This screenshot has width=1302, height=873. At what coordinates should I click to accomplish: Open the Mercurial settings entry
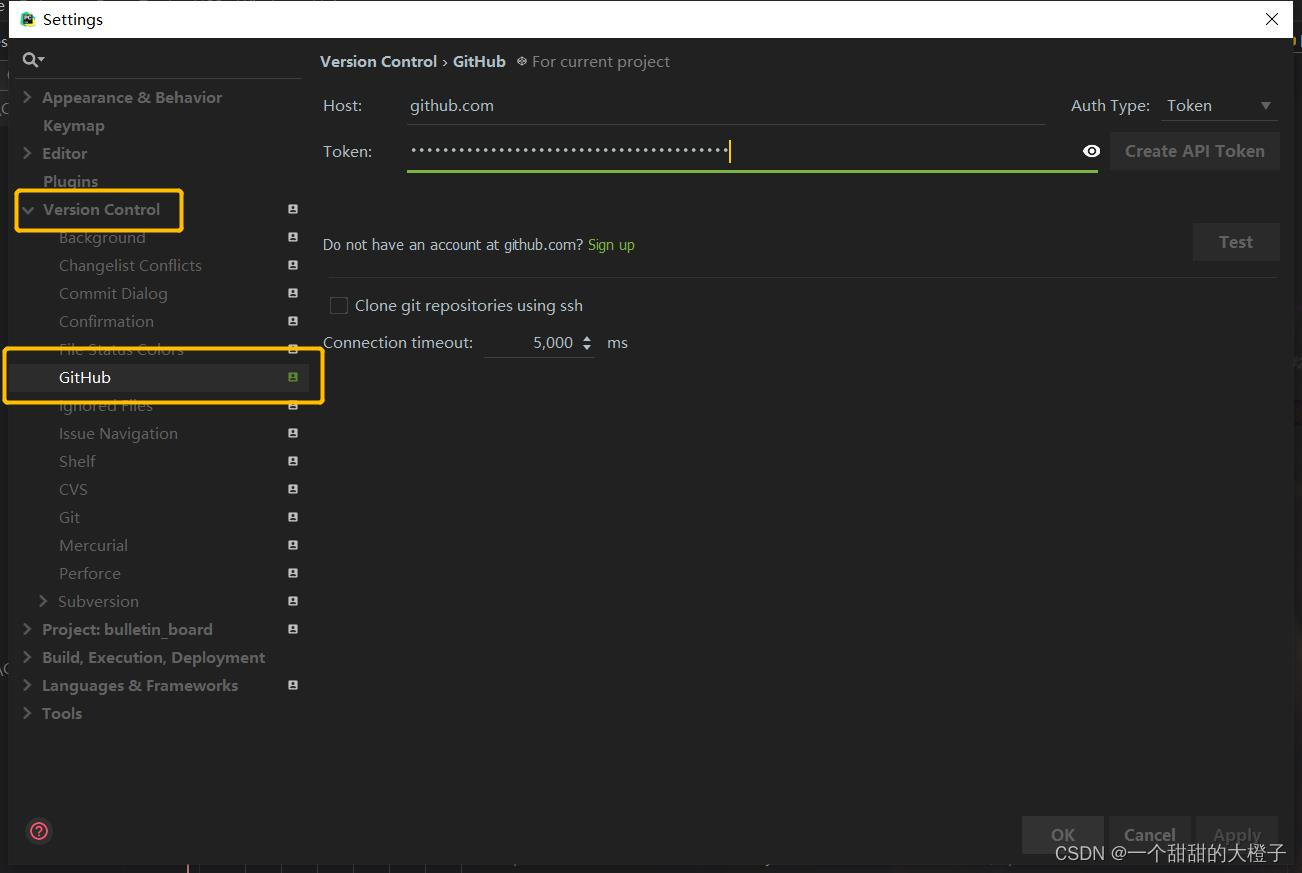pos(93,545)
